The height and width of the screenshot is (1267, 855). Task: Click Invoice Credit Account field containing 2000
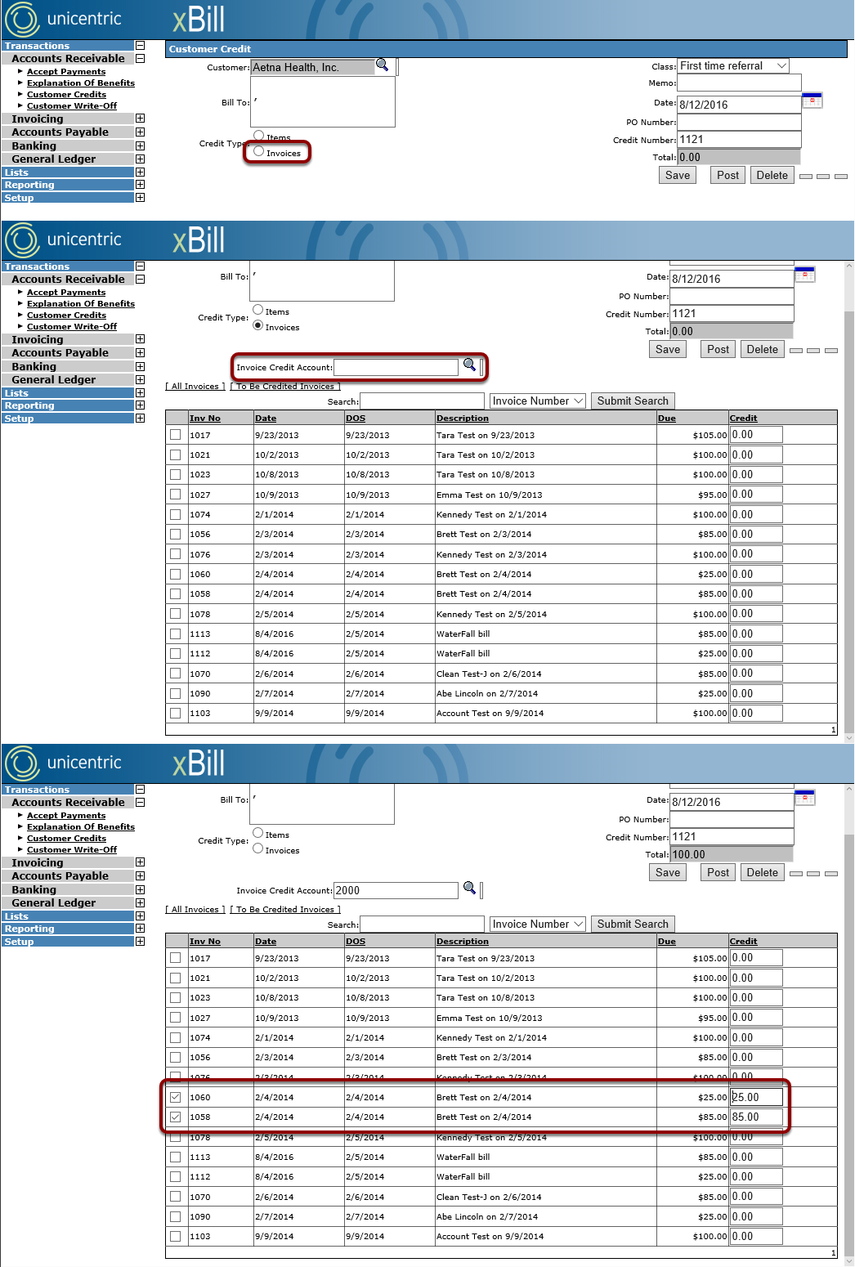click(x=396, y=890)
